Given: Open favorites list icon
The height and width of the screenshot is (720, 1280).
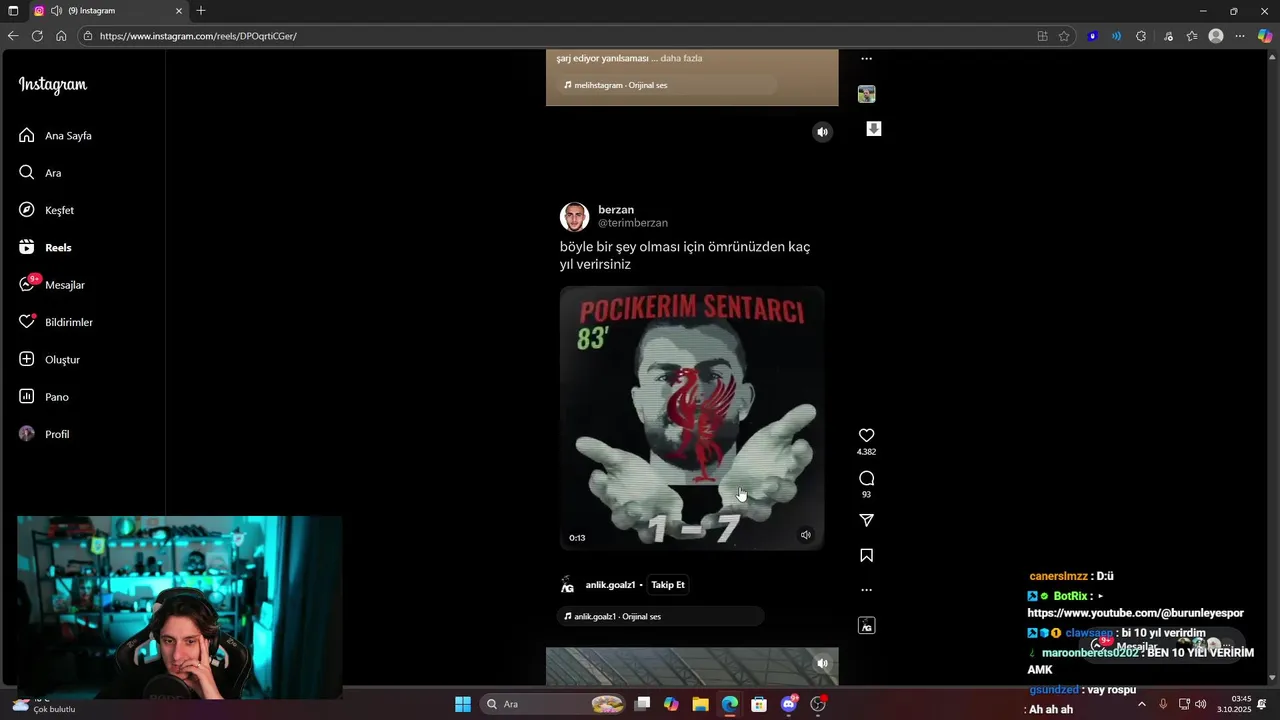Looking at the screenshot, I should (x=1192, y=36).
